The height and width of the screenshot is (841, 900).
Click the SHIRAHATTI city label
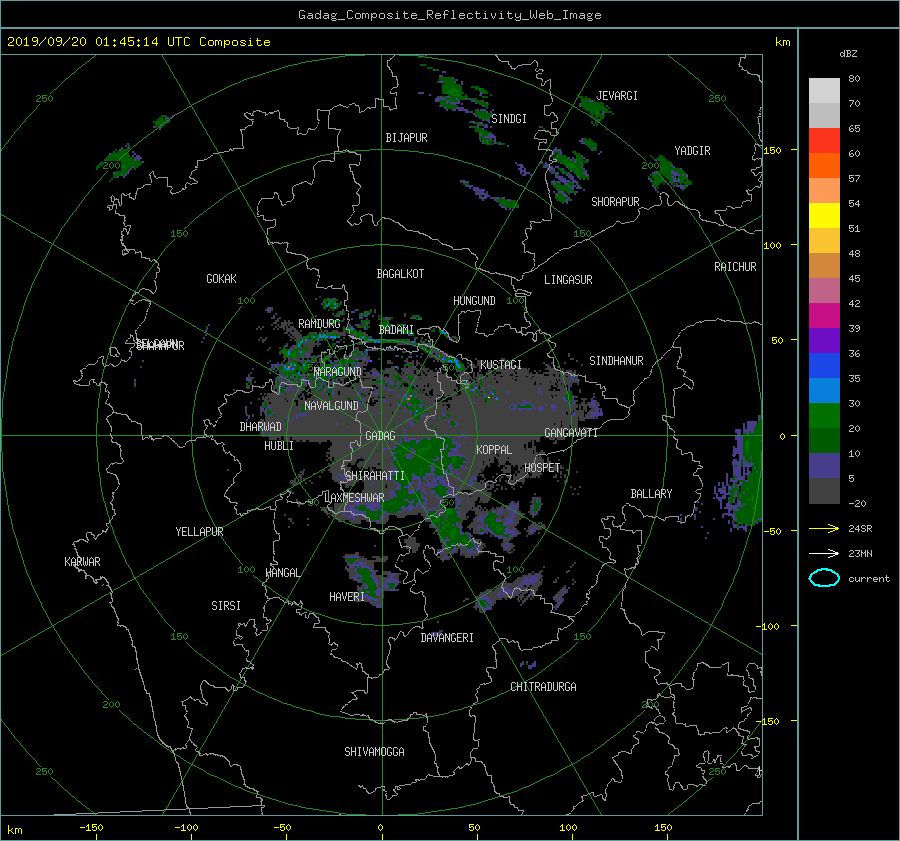pyautogui.click(x=375, y=476)
